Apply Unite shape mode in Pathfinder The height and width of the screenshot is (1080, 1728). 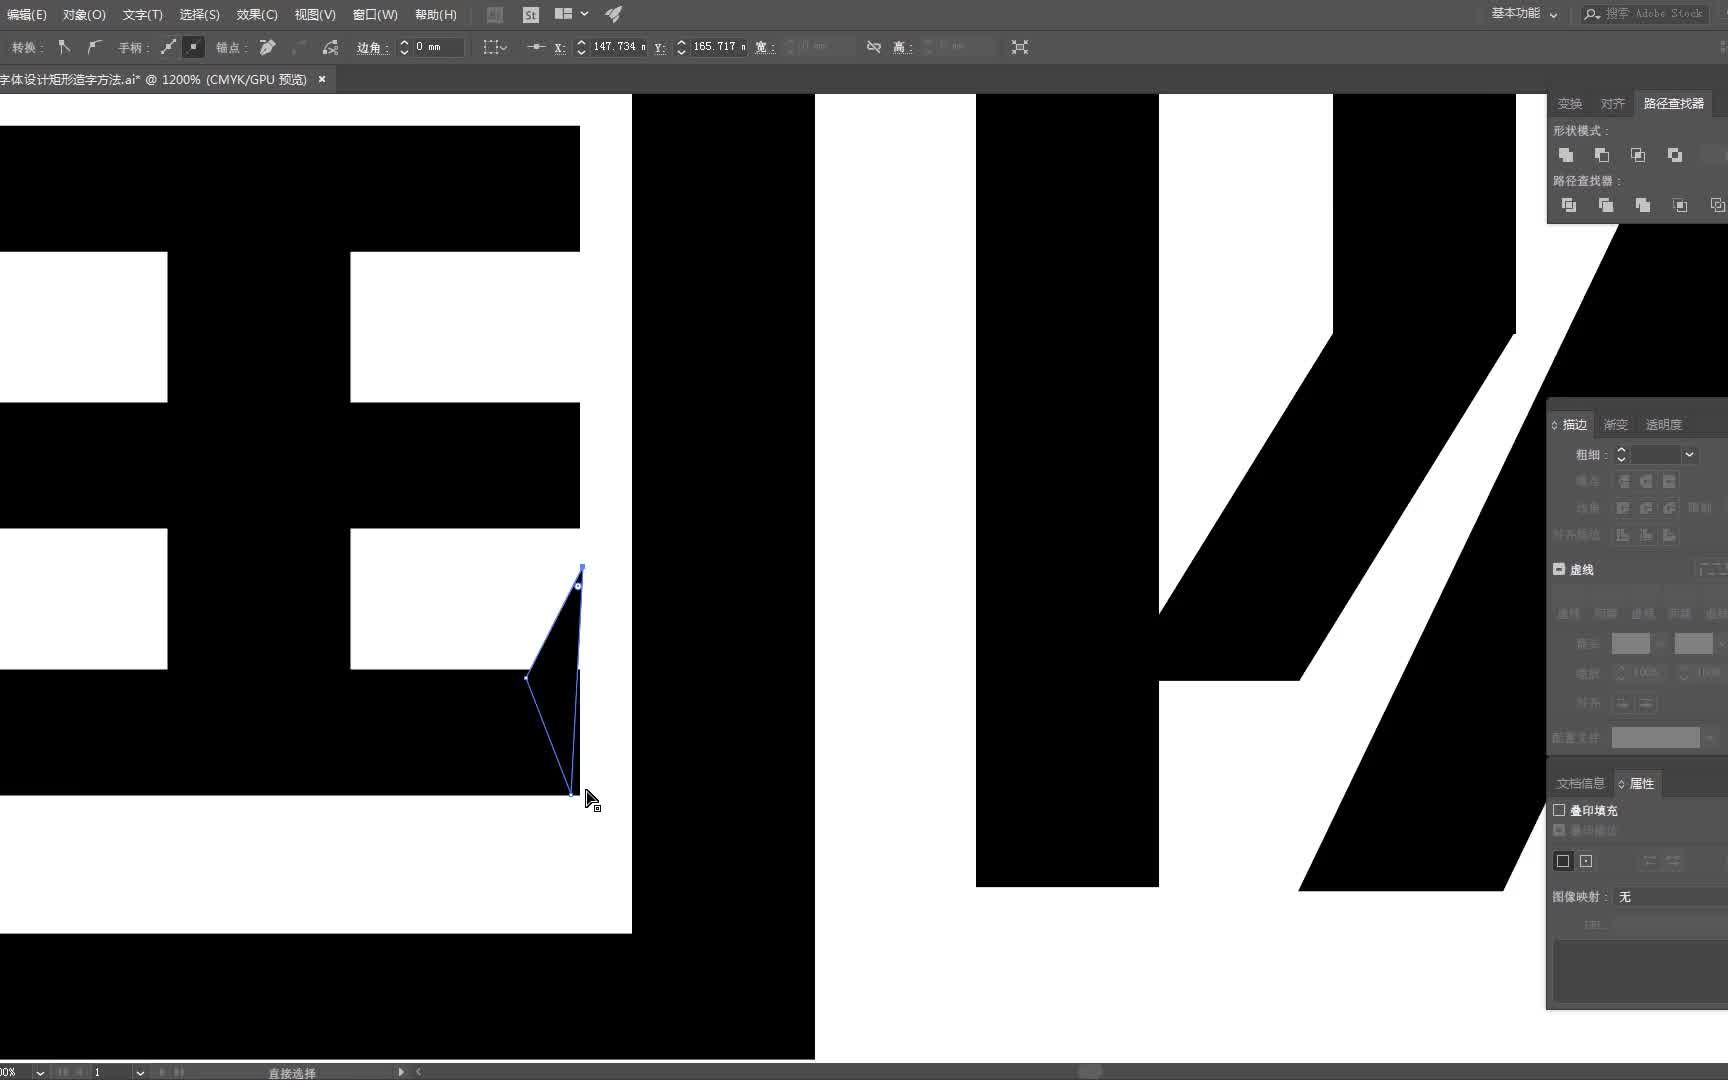click(1566, 155)
